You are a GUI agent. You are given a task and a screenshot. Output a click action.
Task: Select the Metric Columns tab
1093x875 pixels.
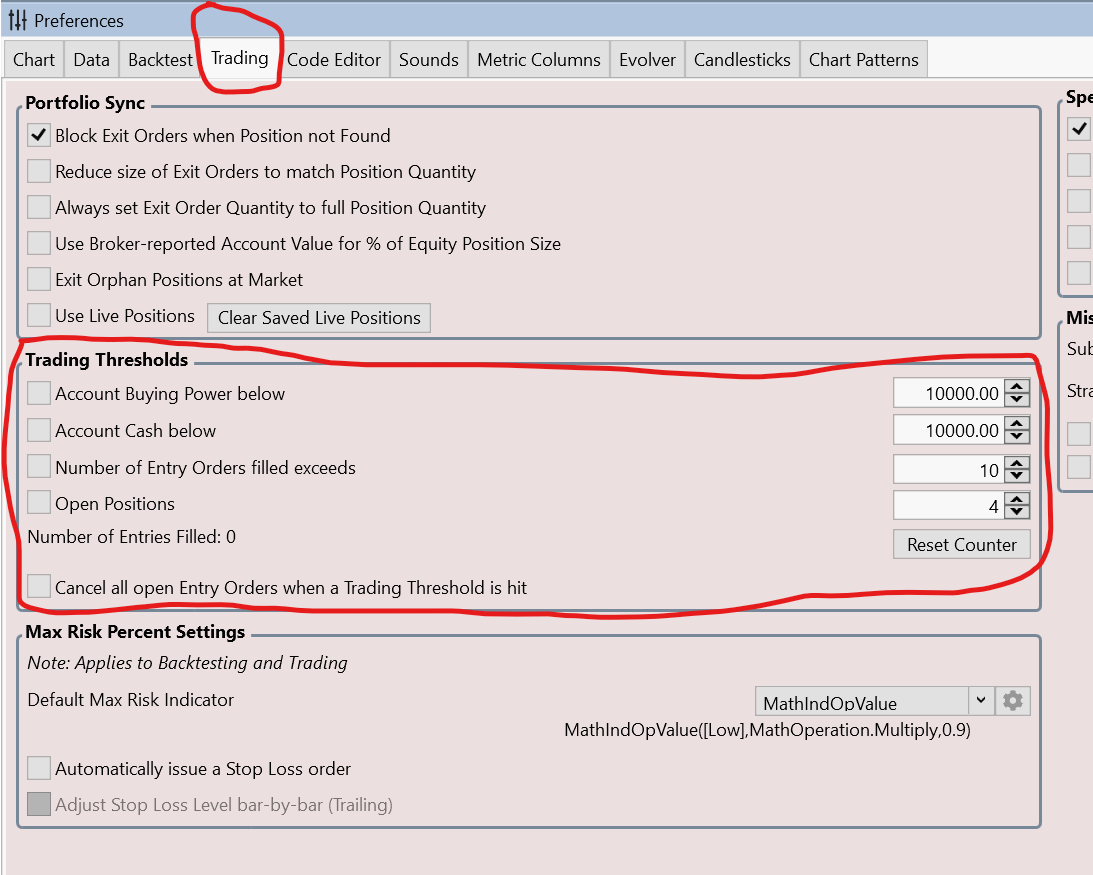pos(538,60)
